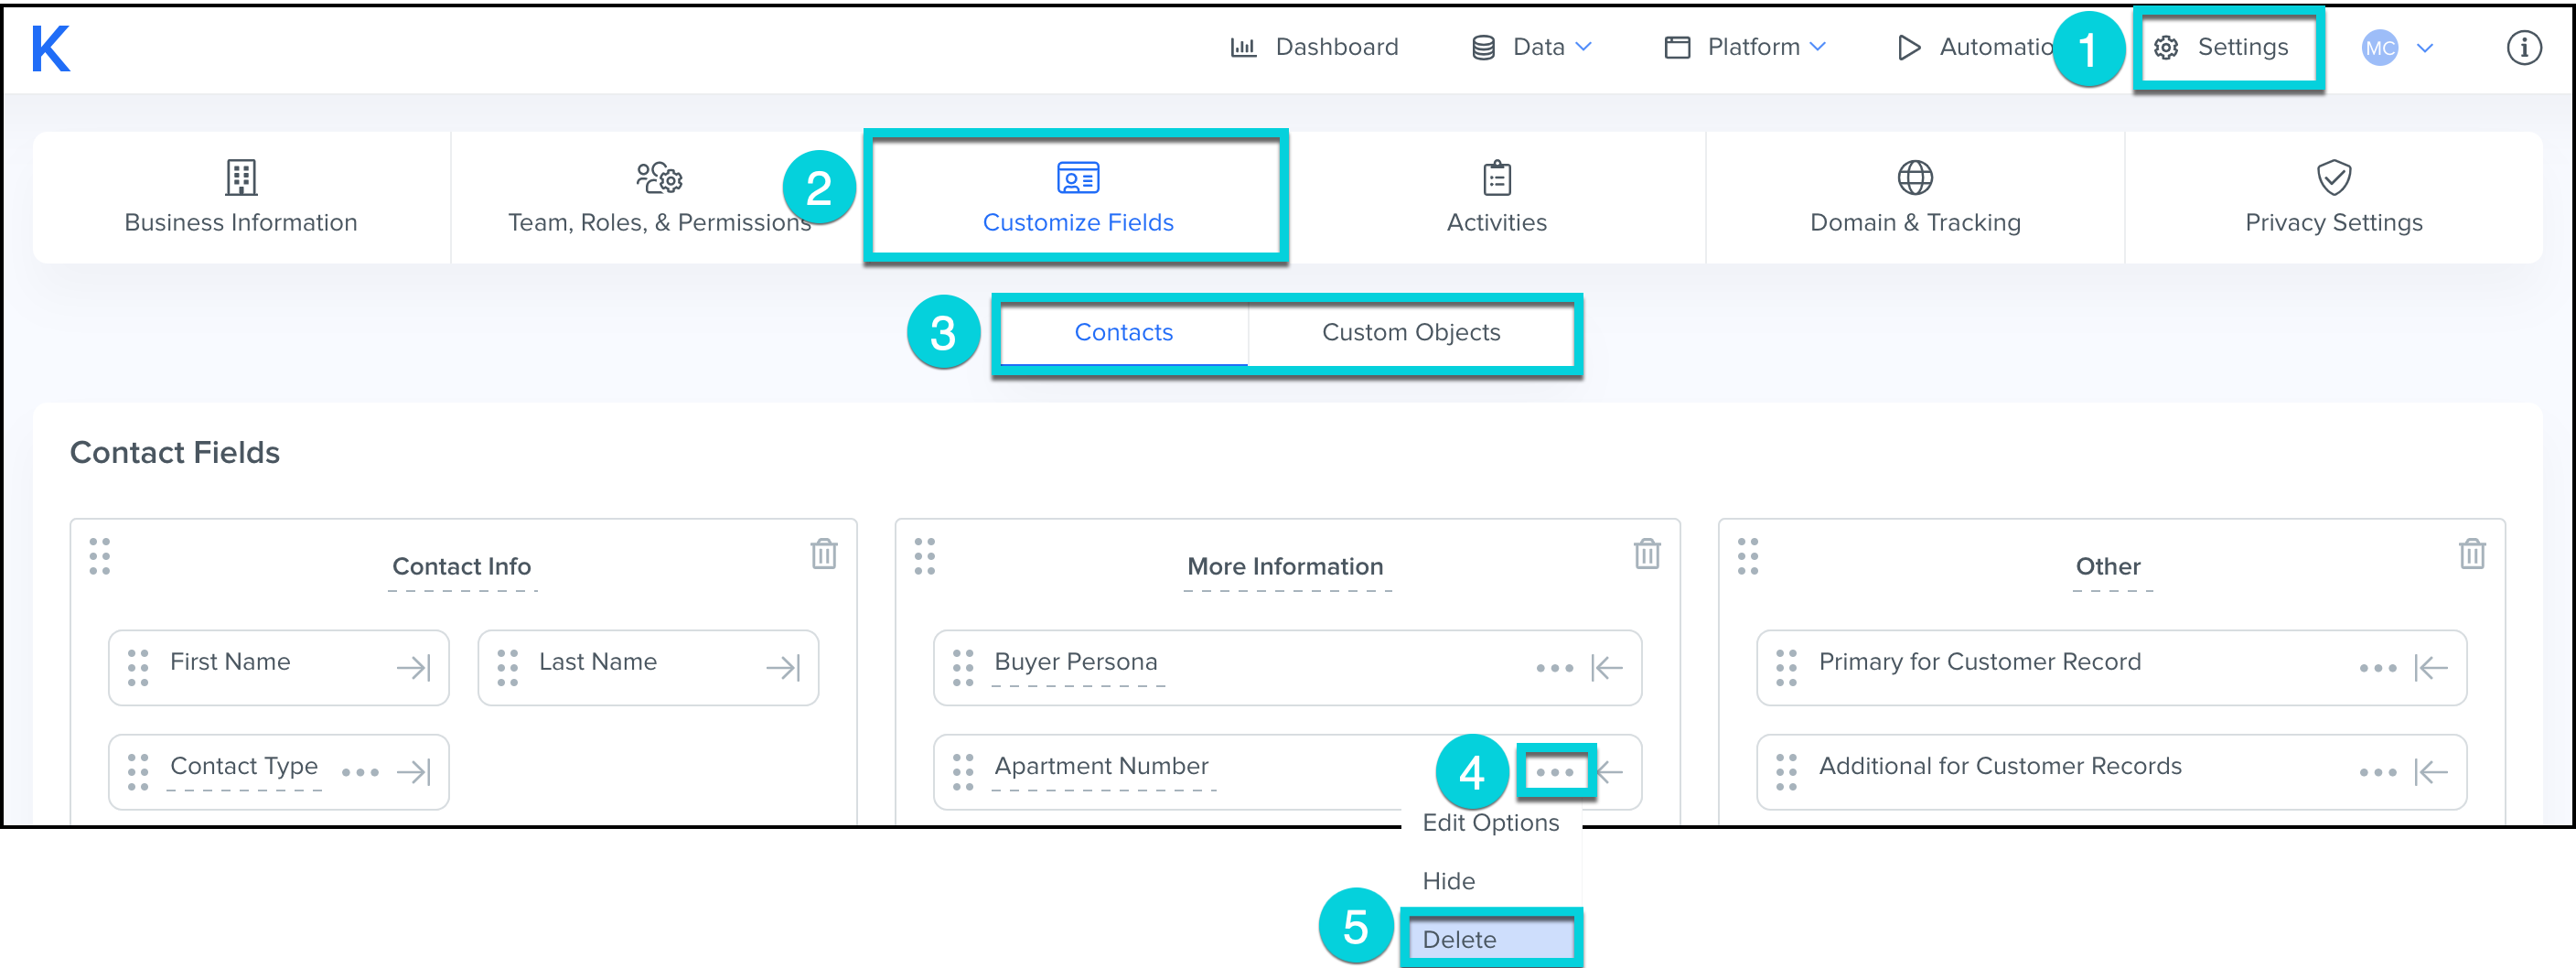
Task: Open the MC user account dropdown
Action: click(2396, 47)
